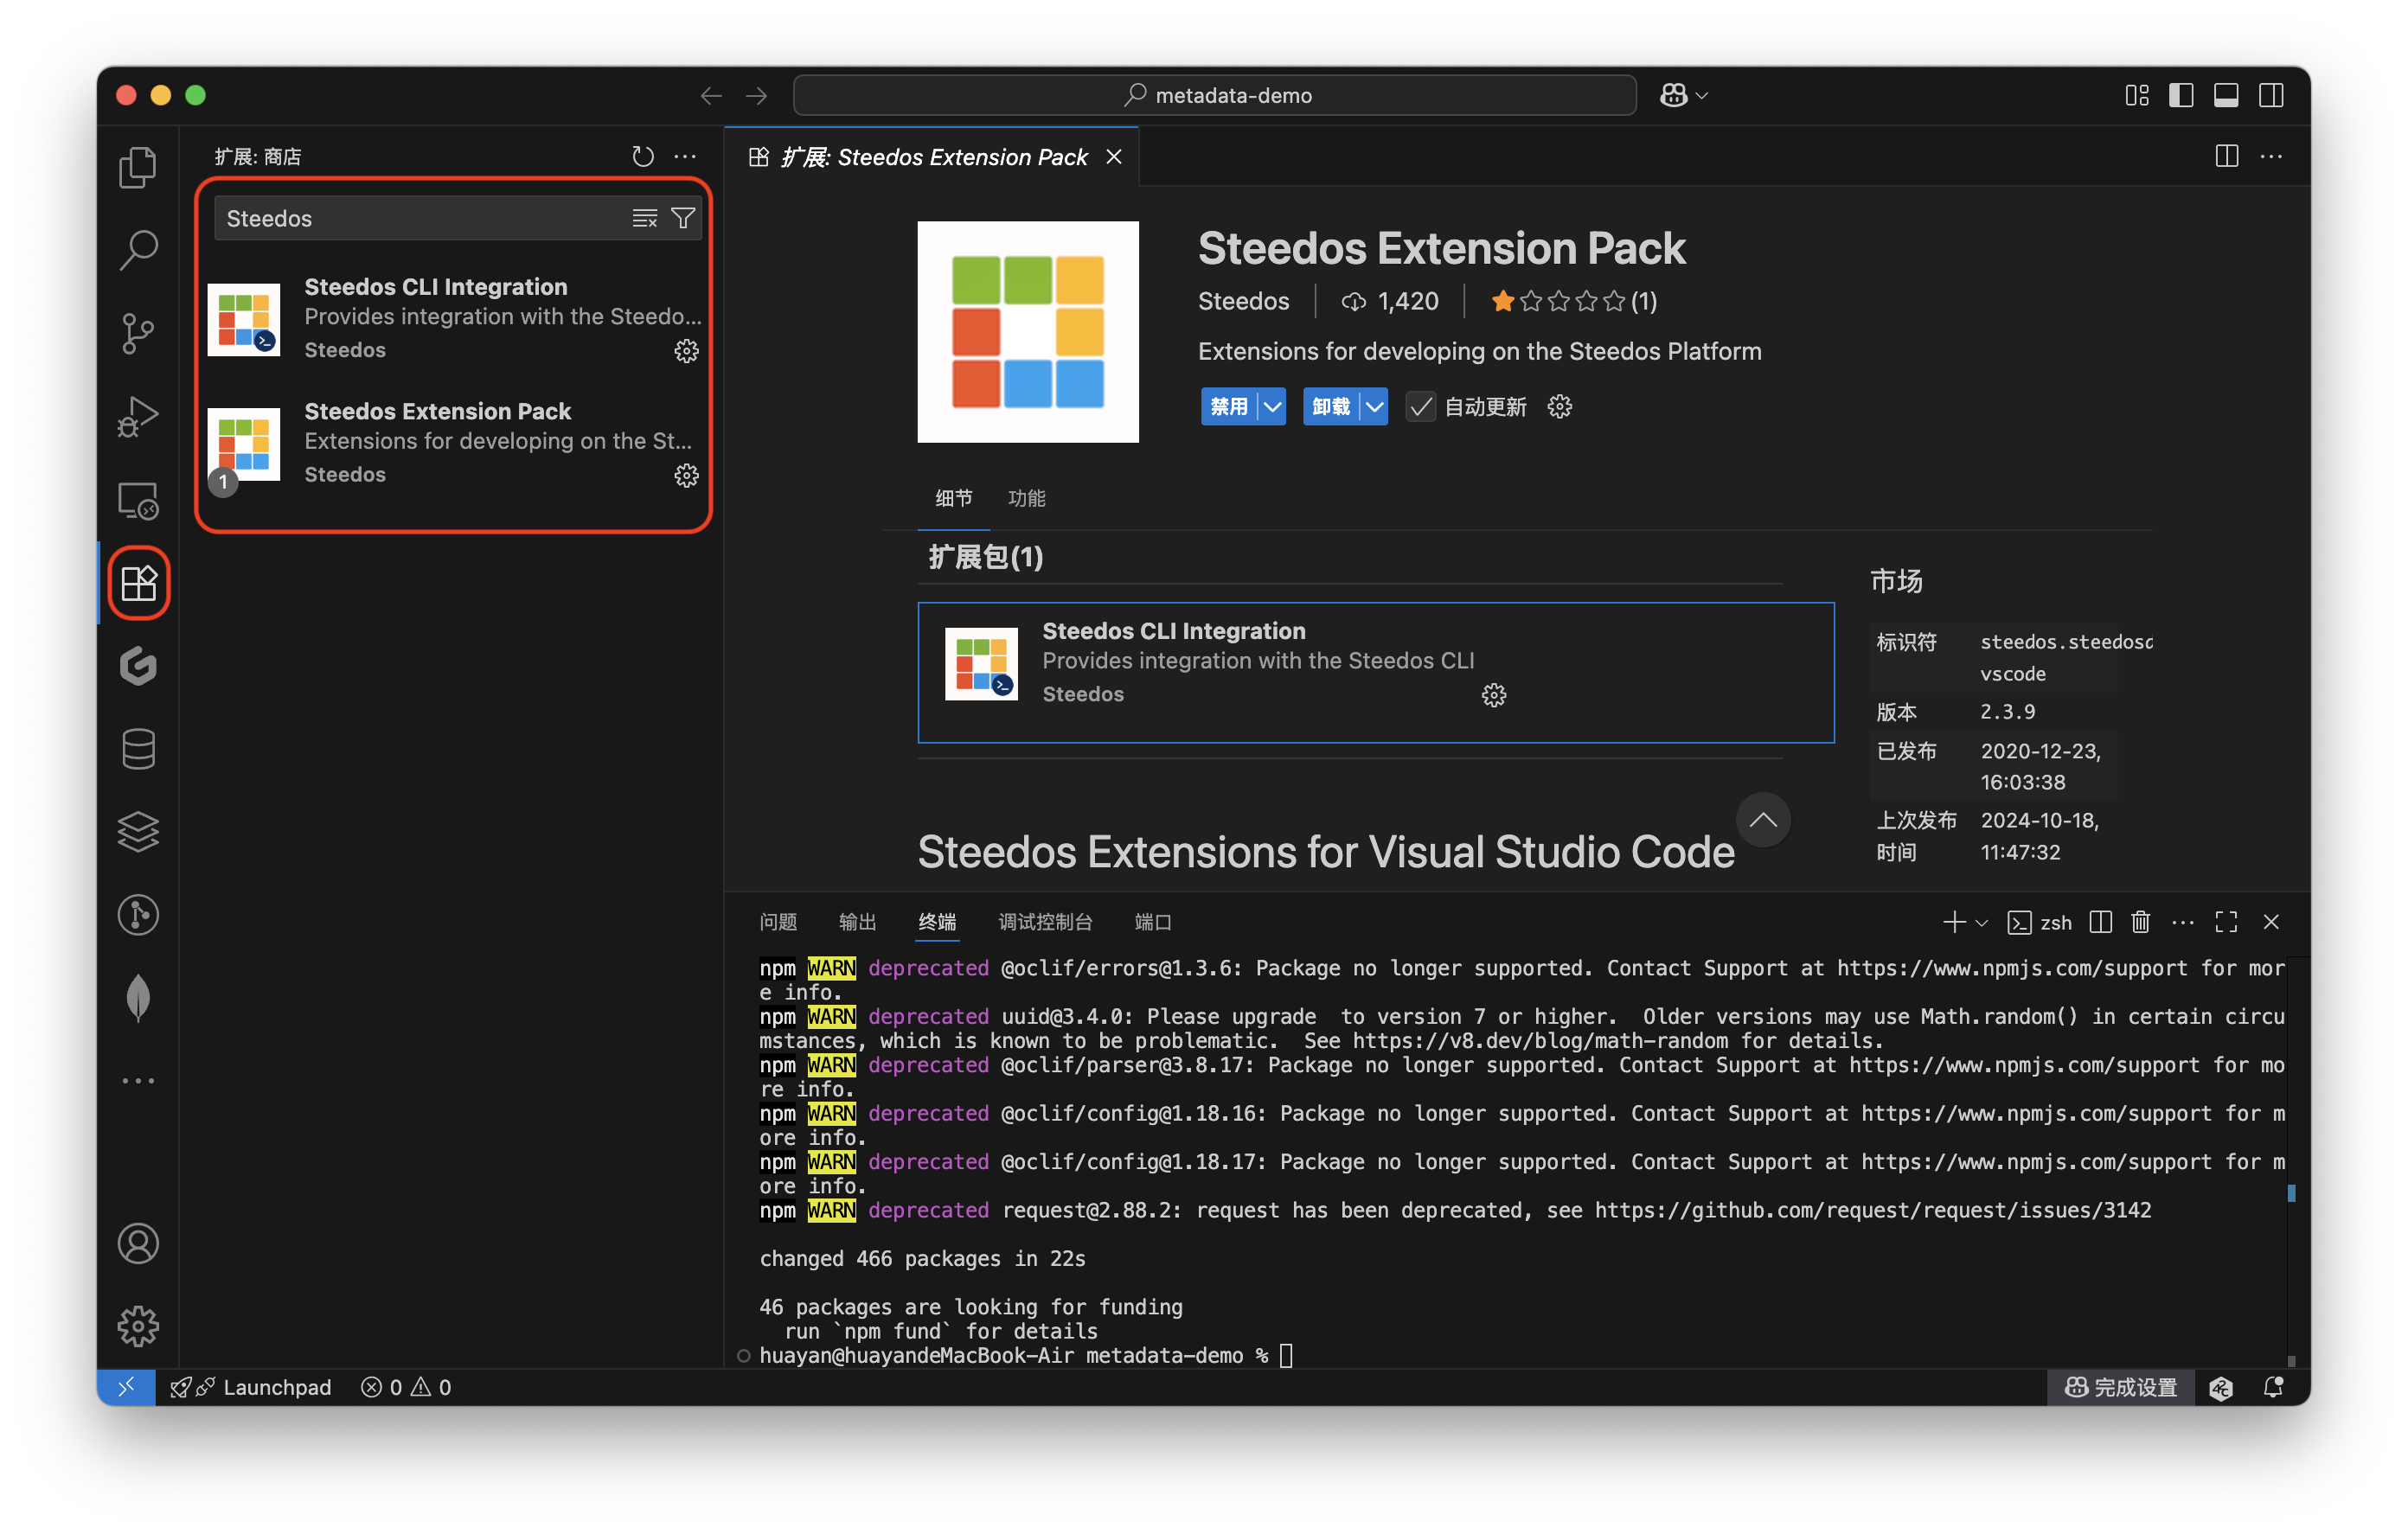The height and width of the screenshot is (1534, 2408).
Task: Click the remote window indicator
Action: (x=126, y=1387)
